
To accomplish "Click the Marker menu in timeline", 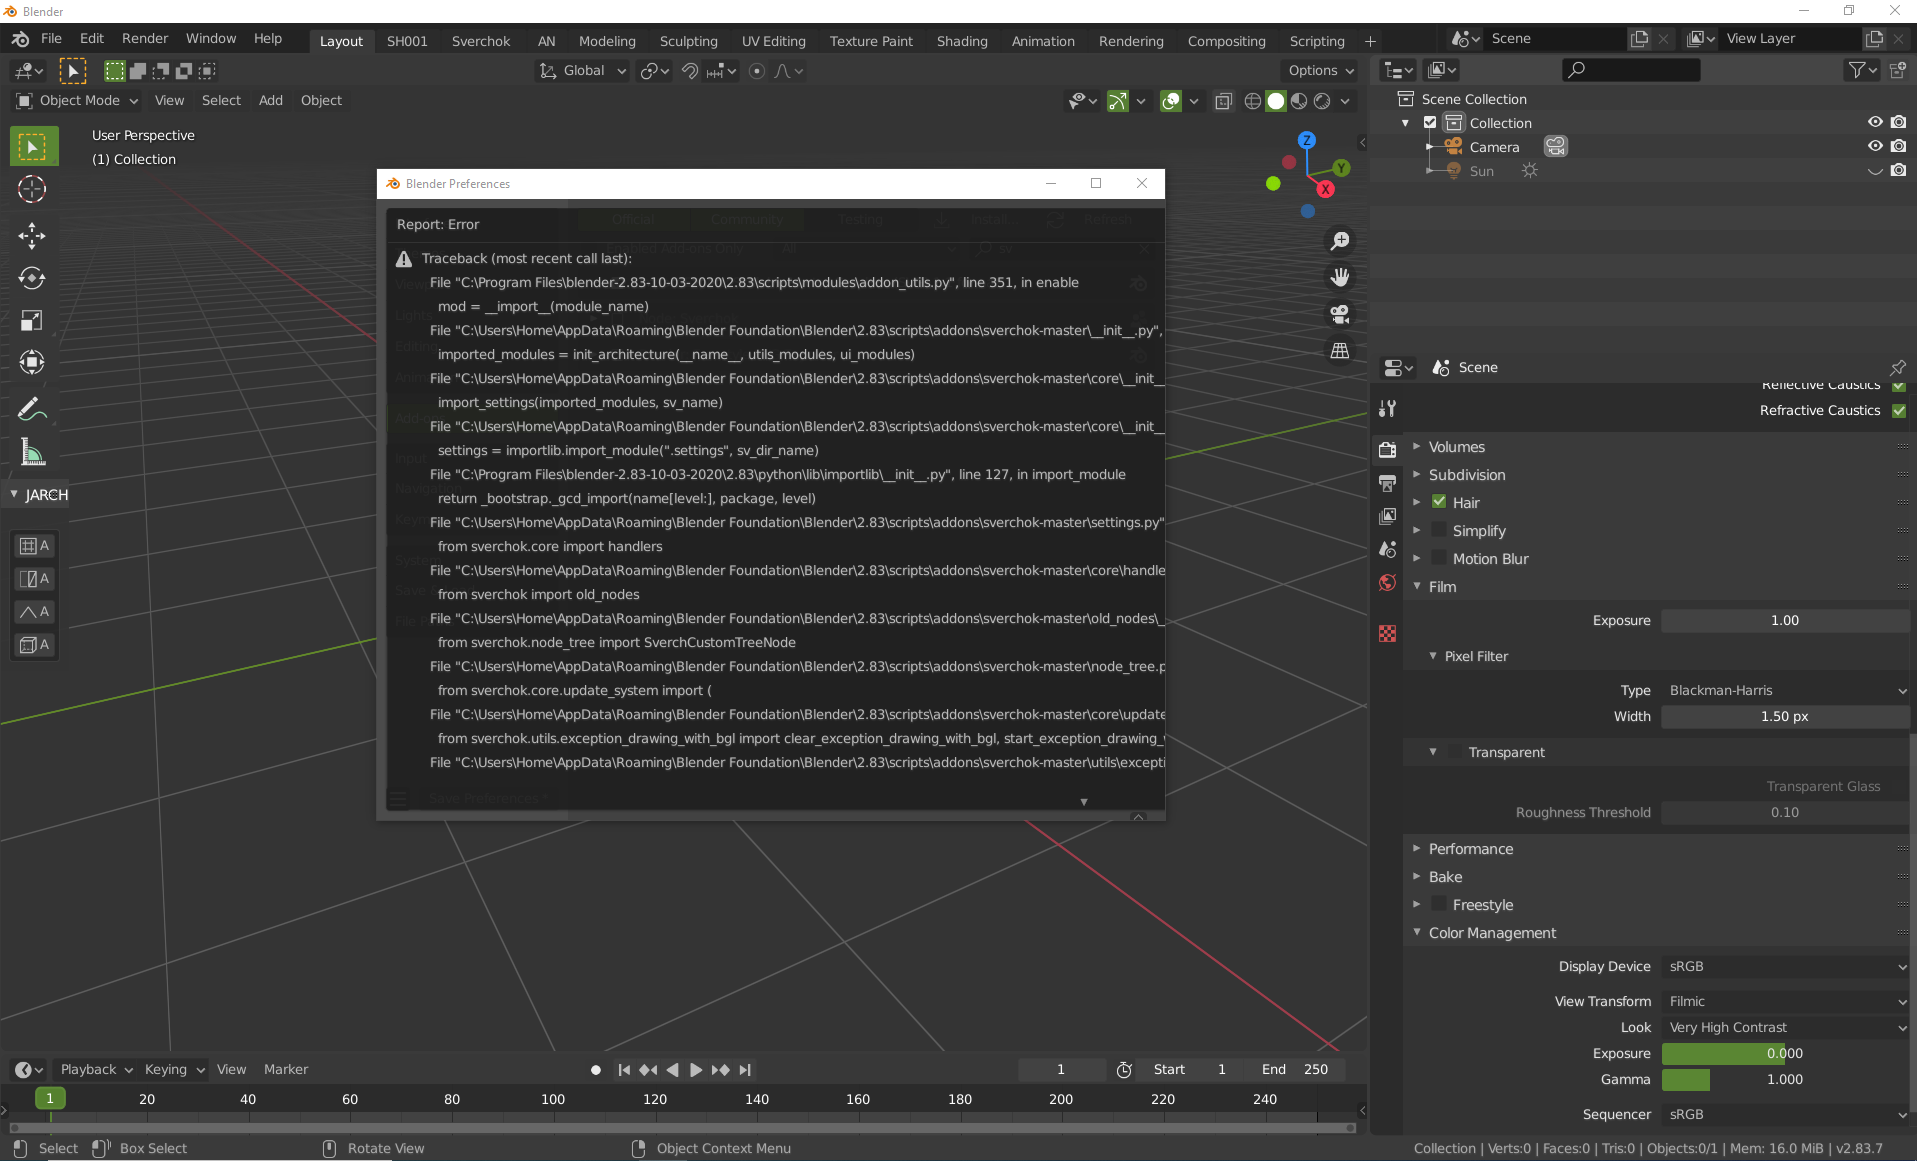I will tap(286, 1070).
